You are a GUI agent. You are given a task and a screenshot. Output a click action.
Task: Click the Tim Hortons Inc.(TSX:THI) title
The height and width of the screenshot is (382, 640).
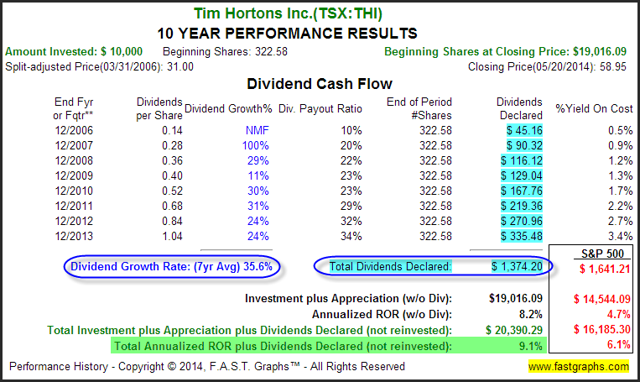point(288,13)
